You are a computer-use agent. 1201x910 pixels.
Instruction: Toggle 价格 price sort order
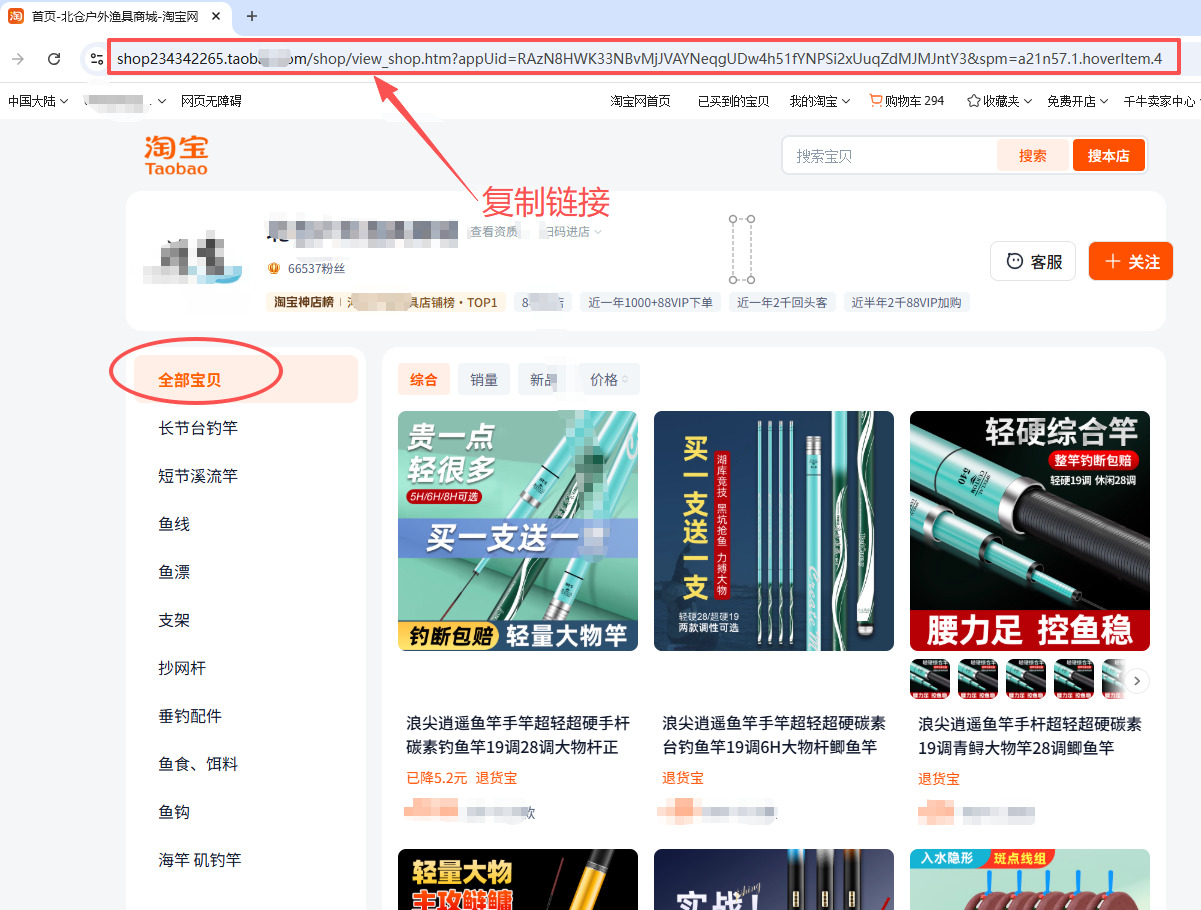click(x=608, y=380)
